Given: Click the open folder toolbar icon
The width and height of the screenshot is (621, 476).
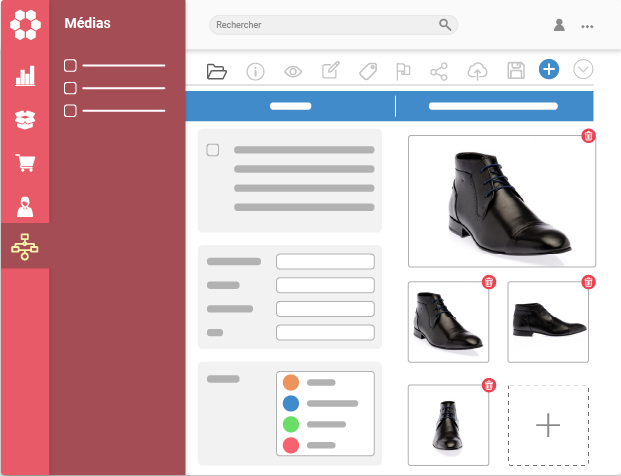Looking at the screenshot, I should click(x=217, y=72).
